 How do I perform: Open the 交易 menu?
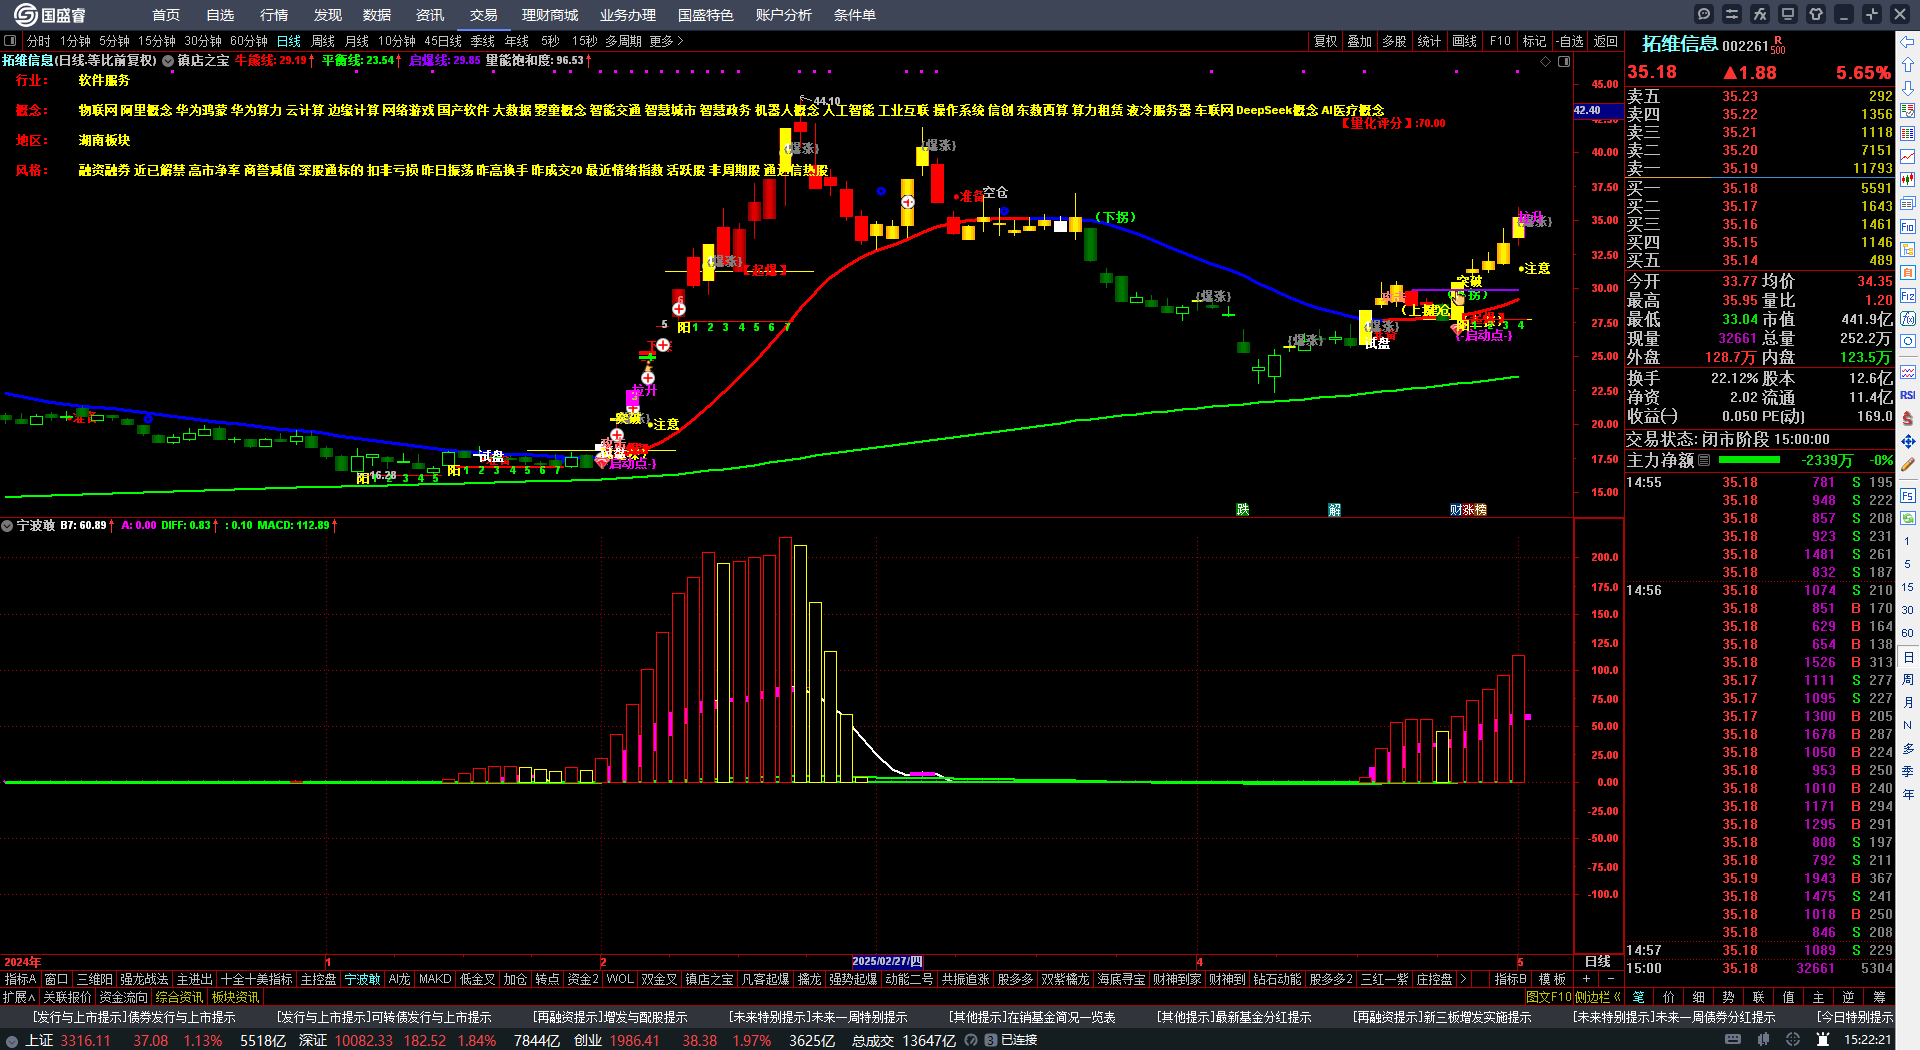click(x=484, y=15)
